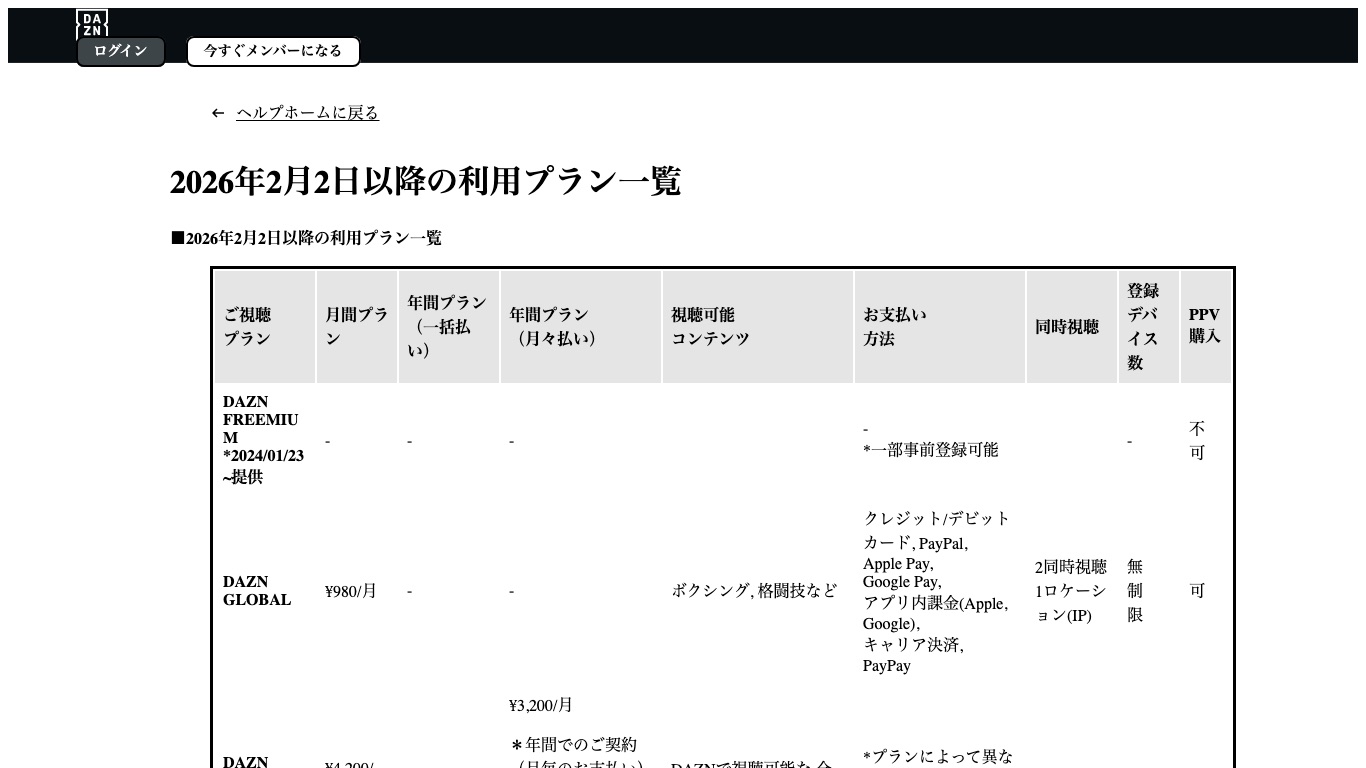Select the 年間プラン（一括払い）column header

(x=449, y=327)
